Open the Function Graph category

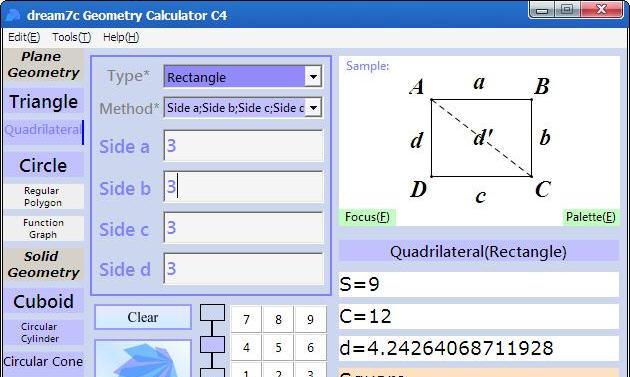(x=44, y=228)
